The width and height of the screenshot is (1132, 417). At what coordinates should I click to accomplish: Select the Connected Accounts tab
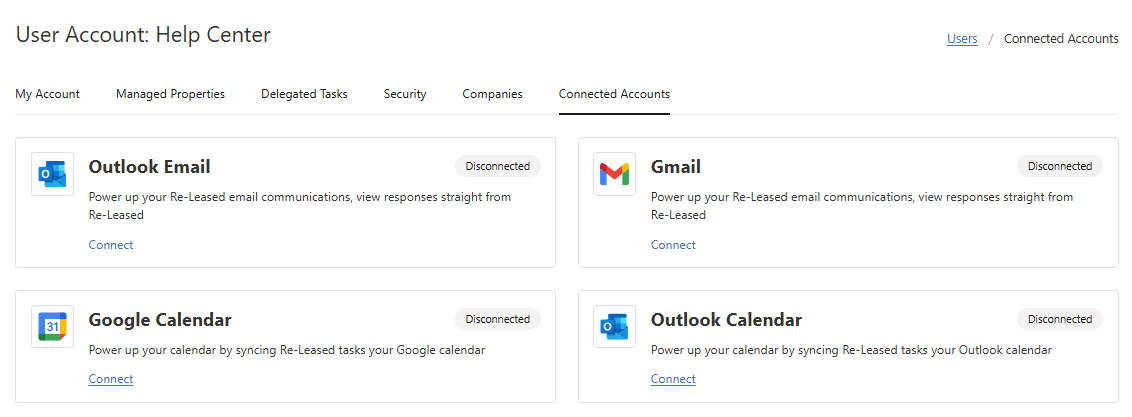[614, 94]
